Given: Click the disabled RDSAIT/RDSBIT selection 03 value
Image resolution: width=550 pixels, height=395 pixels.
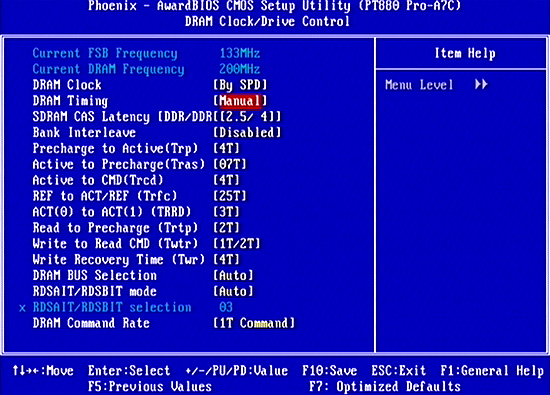Looking at the screenshot, I should pyautogui.click(x=226, y=307).
